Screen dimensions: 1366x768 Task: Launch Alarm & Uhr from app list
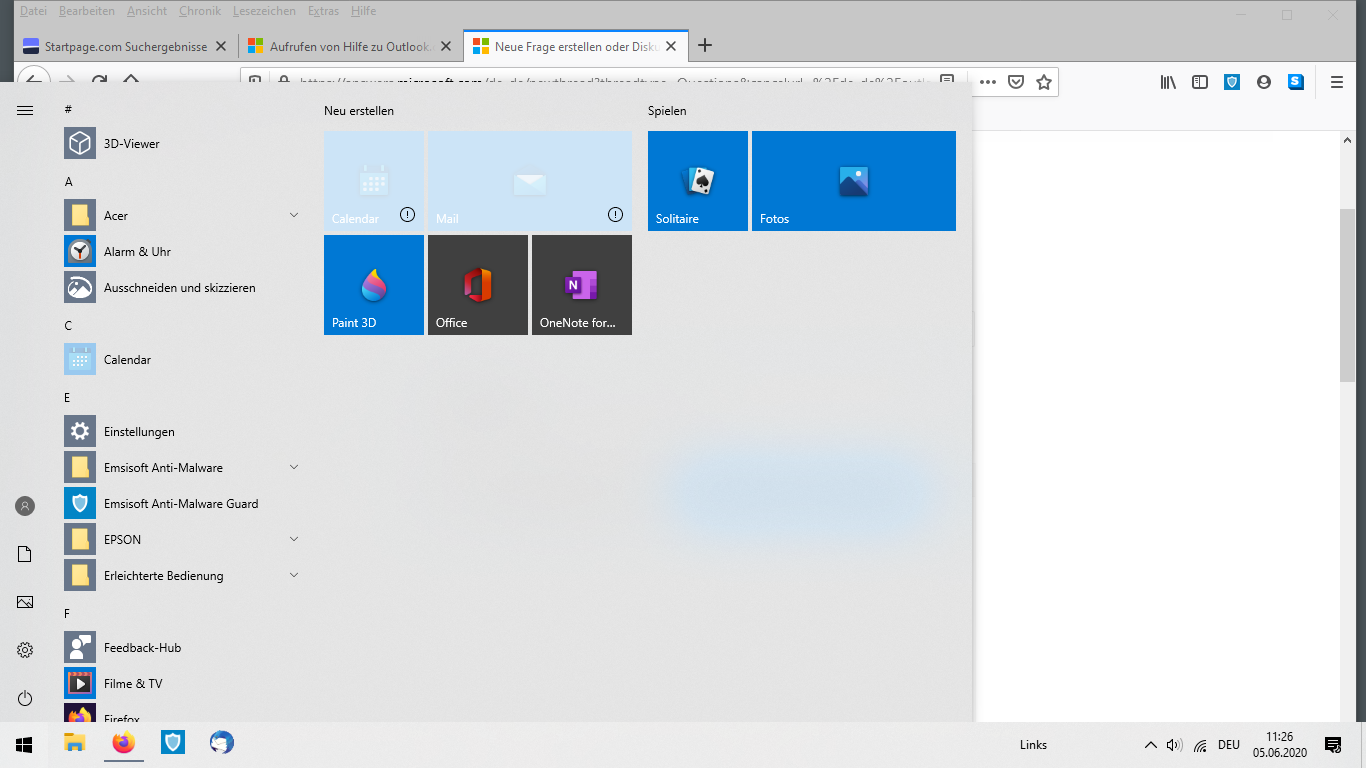coord(182,252)
